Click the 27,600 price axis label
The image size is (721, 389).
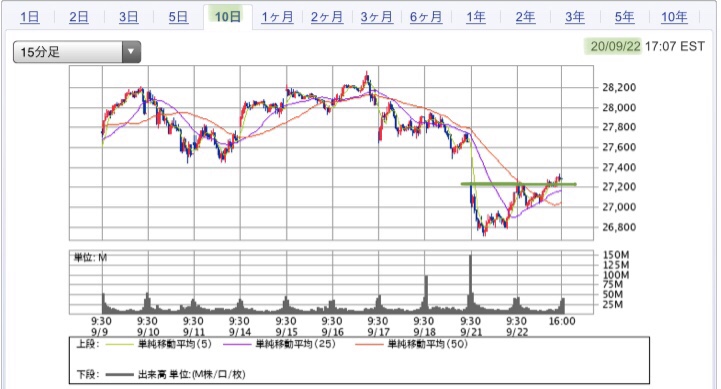point(619,147)
